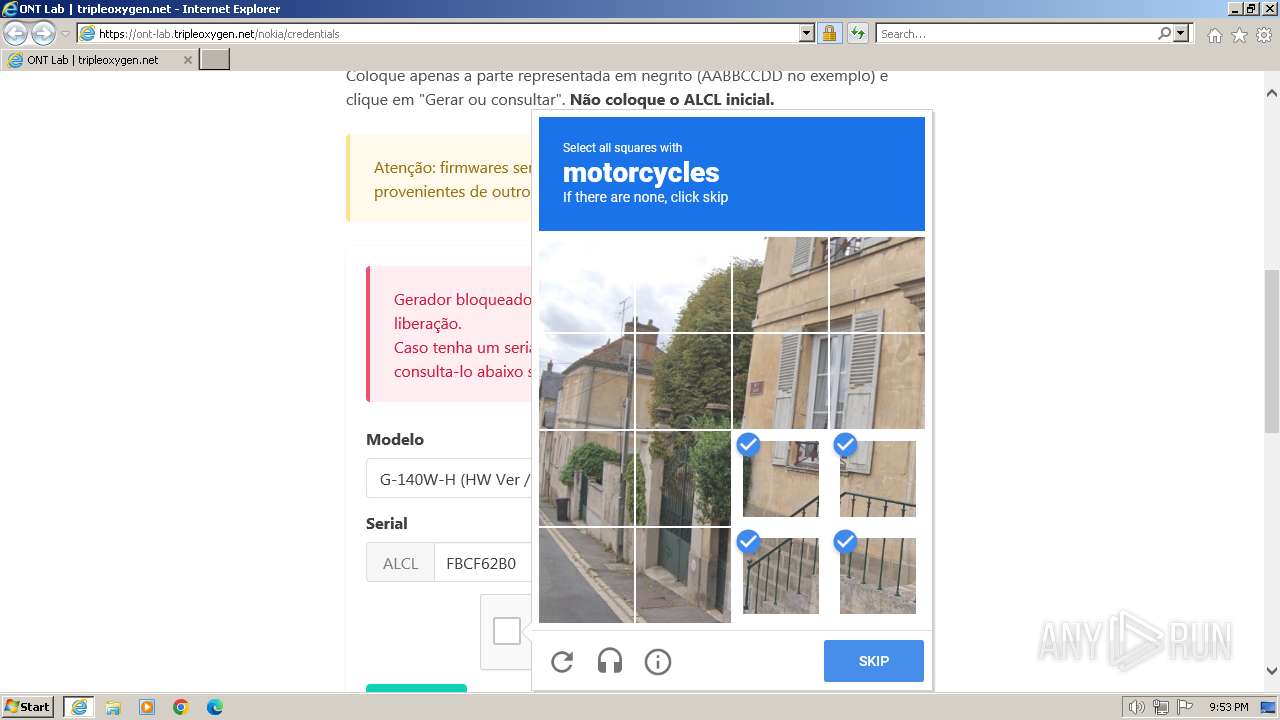The width and height of the screenshot is (1280, 720).
Task: Click the vertical scrollbar thumb
Action: (x=1272, y=351)
